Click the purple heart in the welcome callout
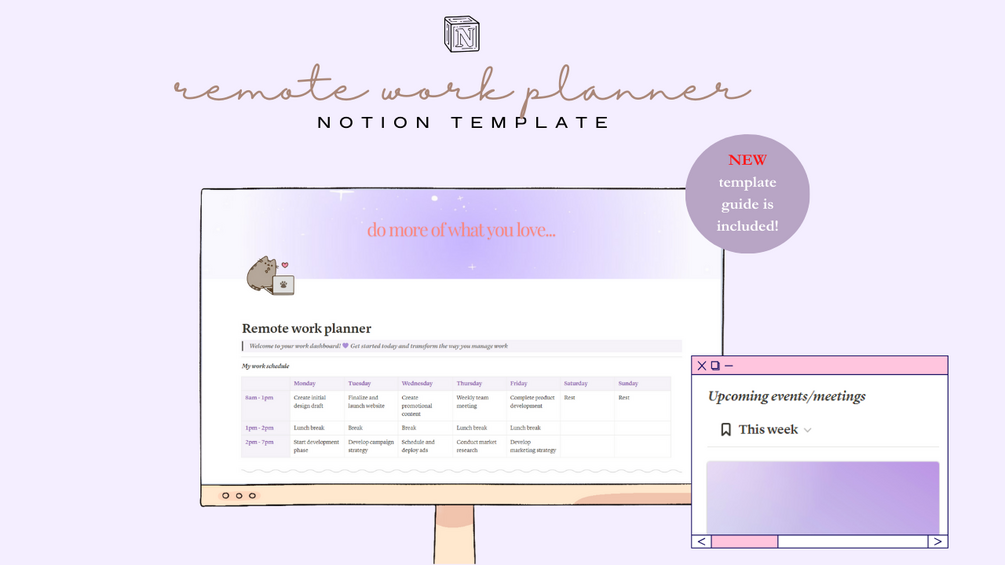The width and height of the screenshot is (1005, 565). [x=345, y=346]
